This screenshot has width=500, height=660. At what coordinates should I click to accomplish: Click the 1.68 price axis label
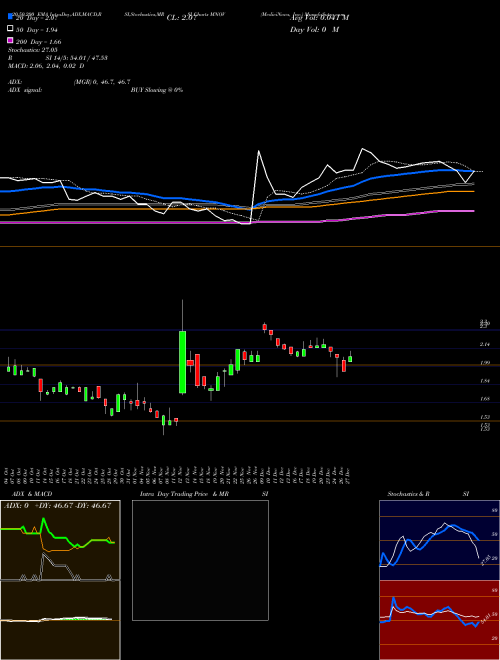(485, 398)
